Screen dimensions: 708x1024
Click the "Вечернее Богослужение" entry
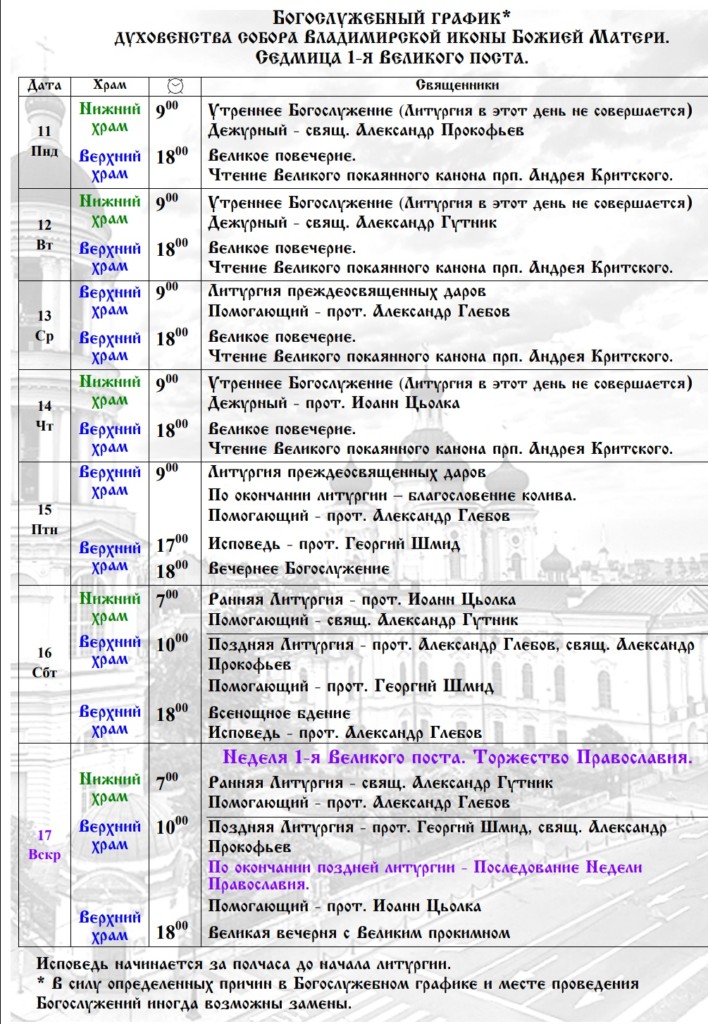298,569
